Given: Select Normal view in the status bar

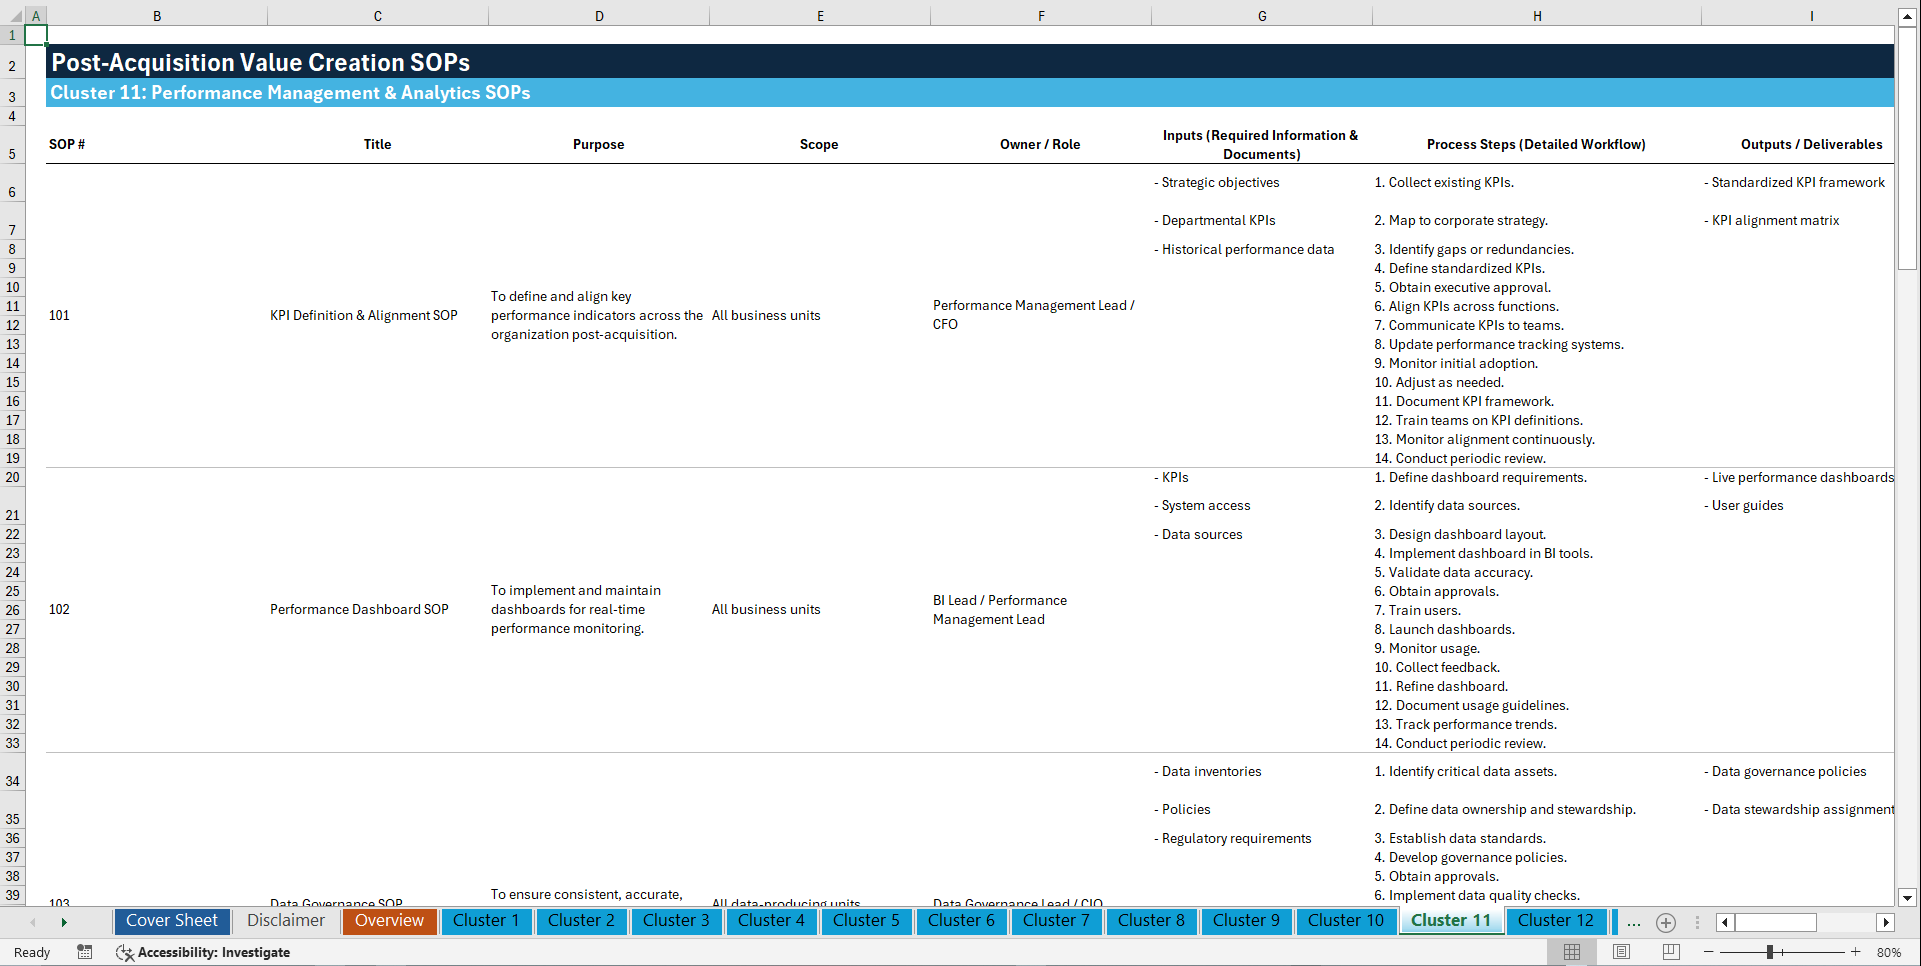Looking at the screenshot, I should coord(1571,952).
